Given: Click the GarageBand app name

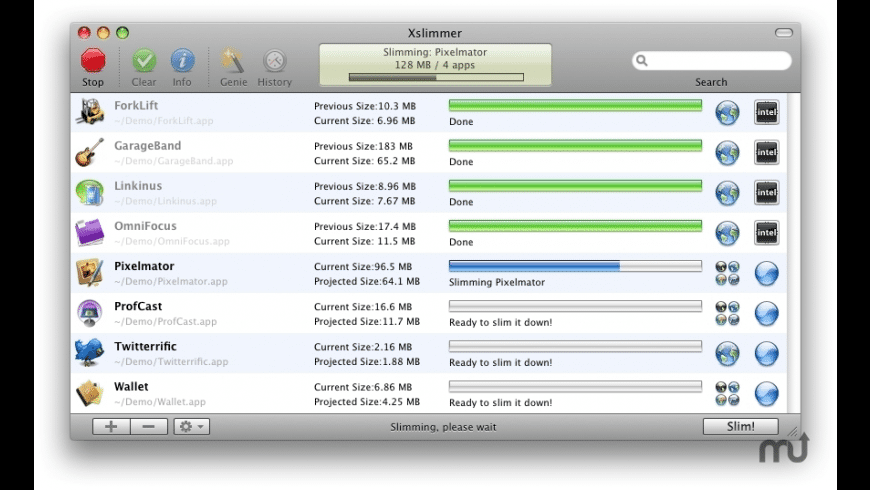Looking at the screenshot, I should point(148,145).
